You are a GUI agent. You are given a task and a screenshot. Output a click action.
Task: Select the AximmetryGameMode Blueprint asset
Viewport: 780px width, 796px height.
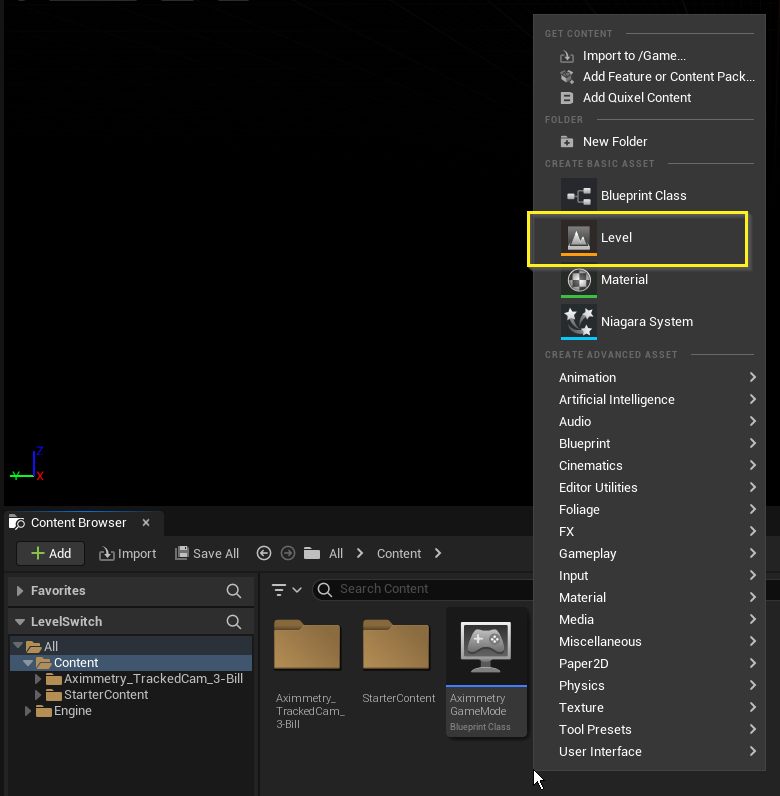pyautogui.click(x=486, y=671)
